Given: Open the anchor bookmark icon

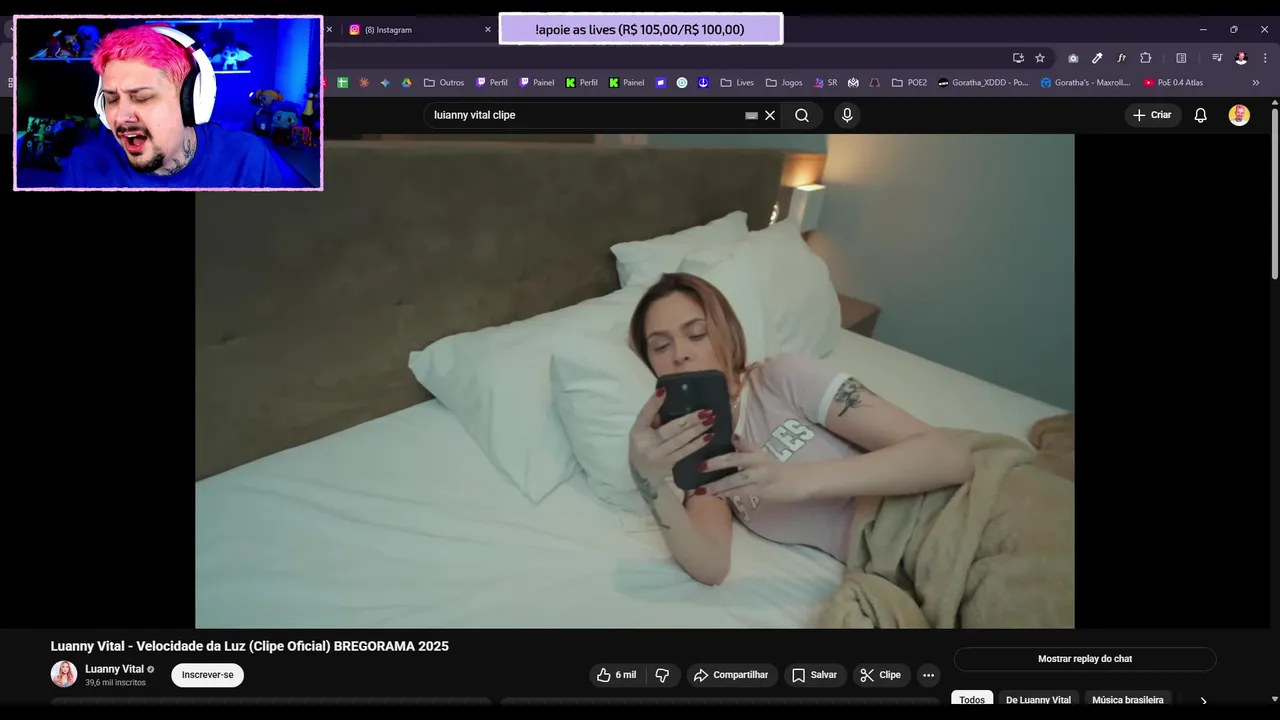Looking at the screenshot, I should click(703, 83).
